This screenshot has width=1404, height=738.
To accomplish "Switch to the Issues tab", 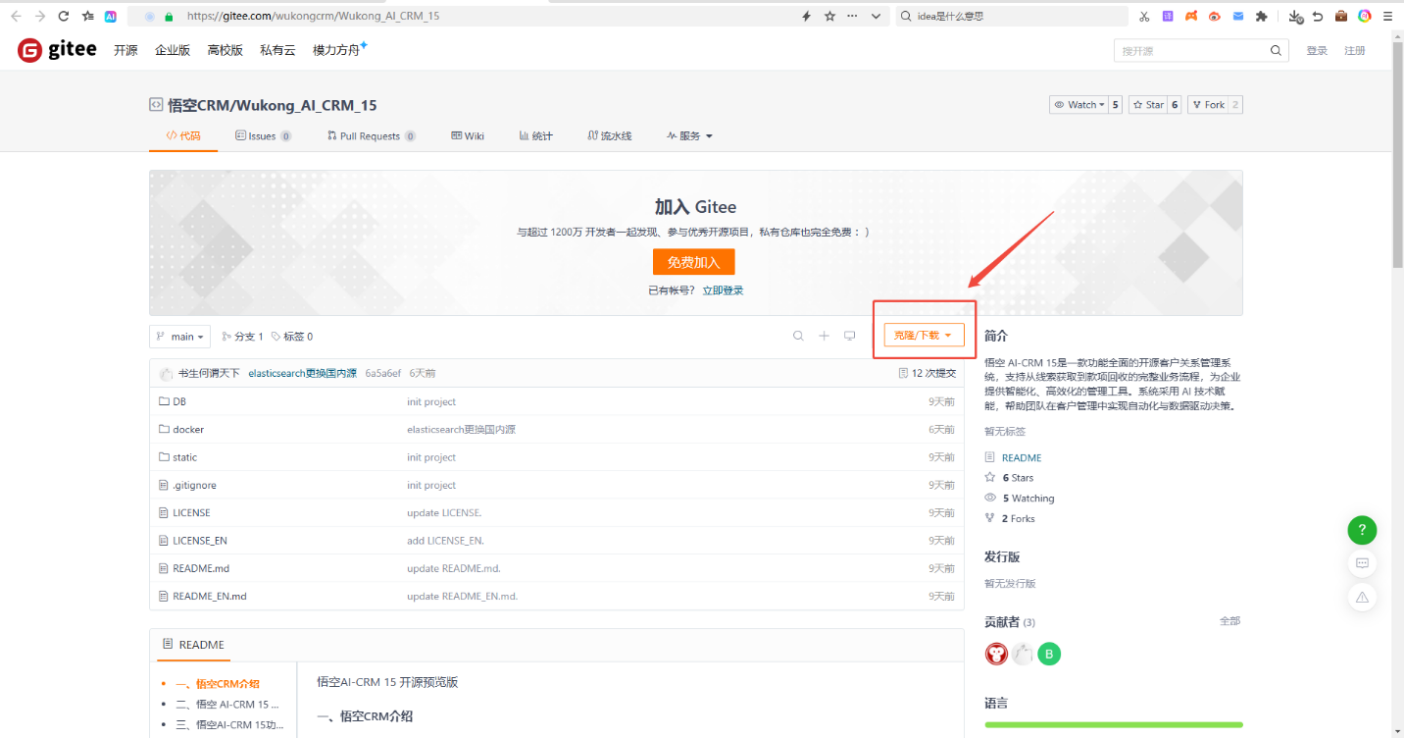I will 262,136.
